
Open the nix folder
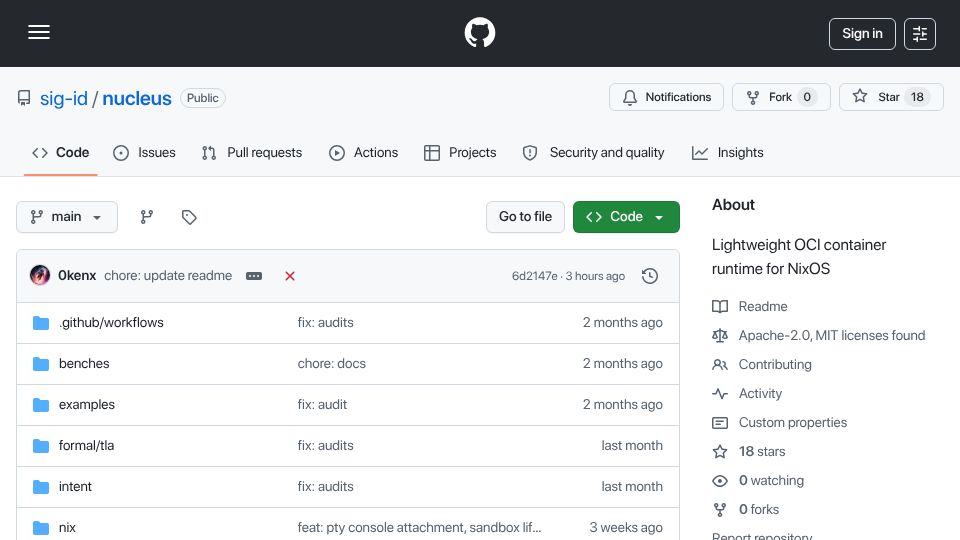[67, 528]
